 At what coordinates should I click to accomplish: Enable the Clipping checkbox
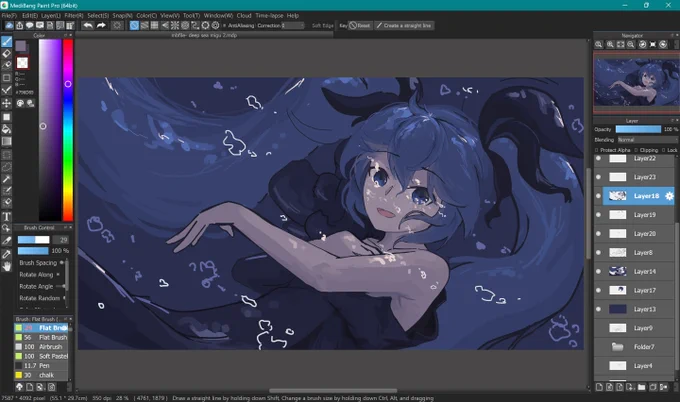(x=636, y=150)
